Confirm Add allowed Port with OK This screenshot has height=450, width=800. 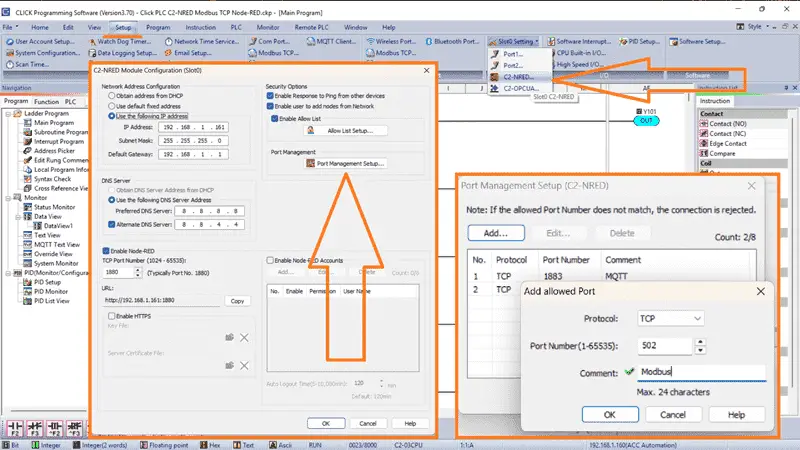(610, 414)
